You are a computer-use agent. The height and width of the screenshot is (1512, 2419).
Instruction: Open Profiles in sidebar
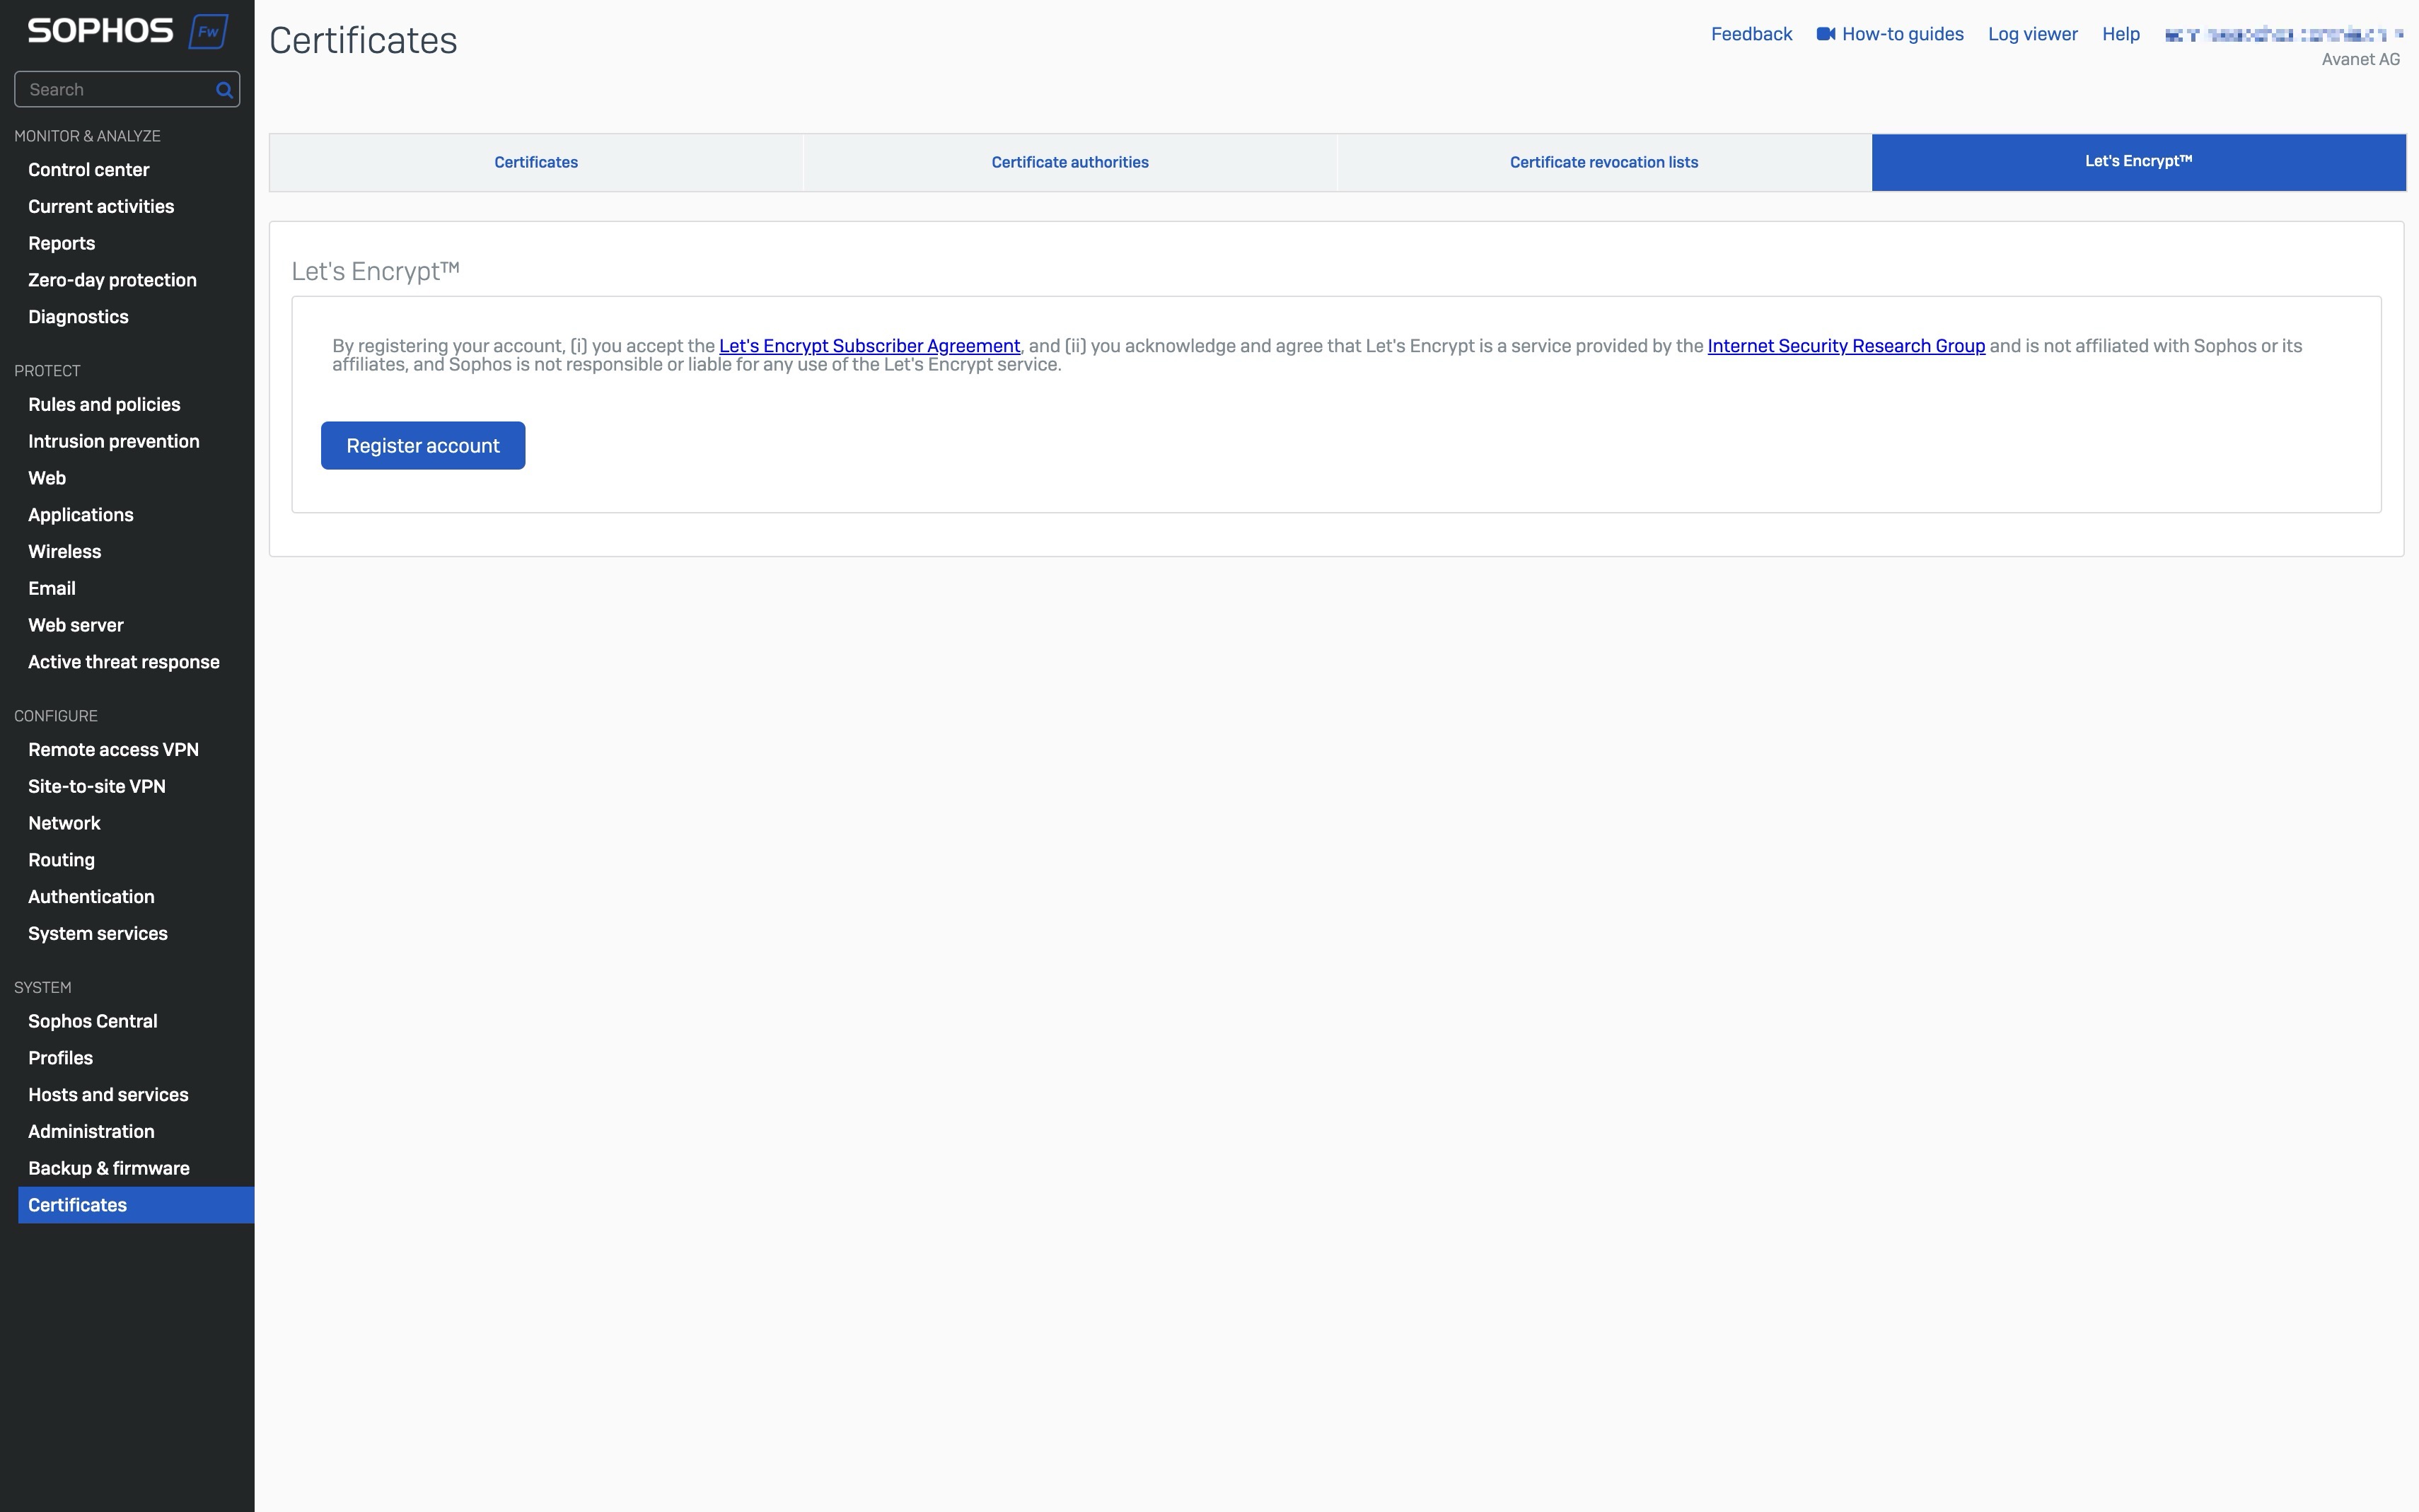point(61,1059)
